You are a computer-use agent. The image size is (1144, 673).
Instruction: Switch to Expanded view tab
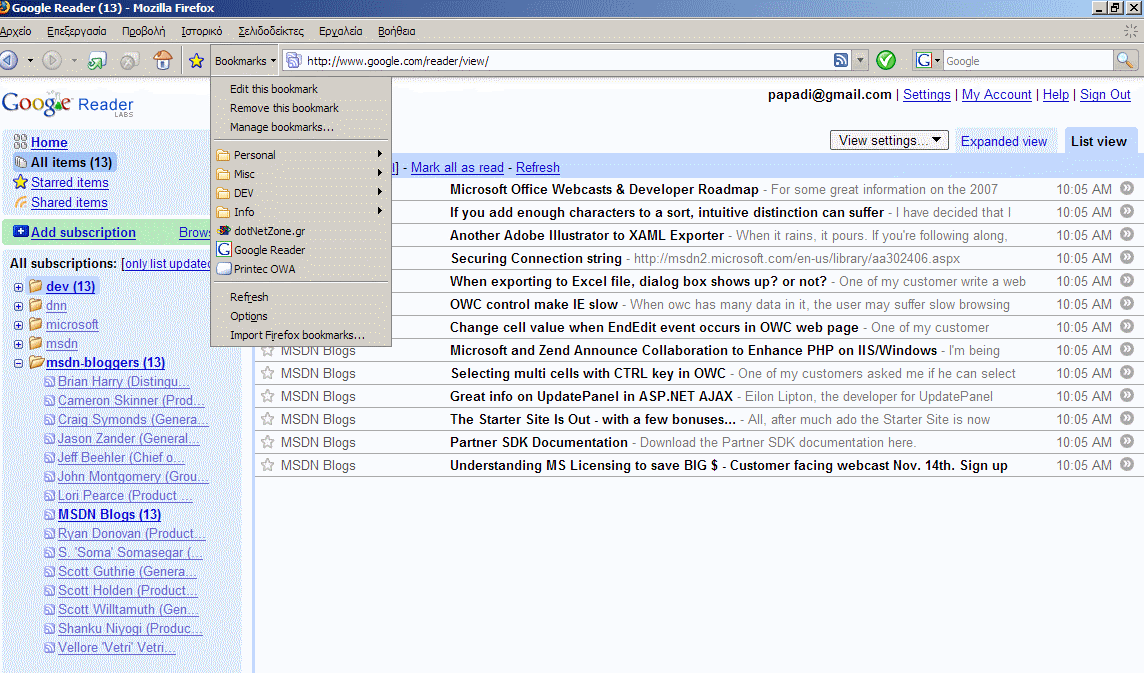pos(1003,142)
